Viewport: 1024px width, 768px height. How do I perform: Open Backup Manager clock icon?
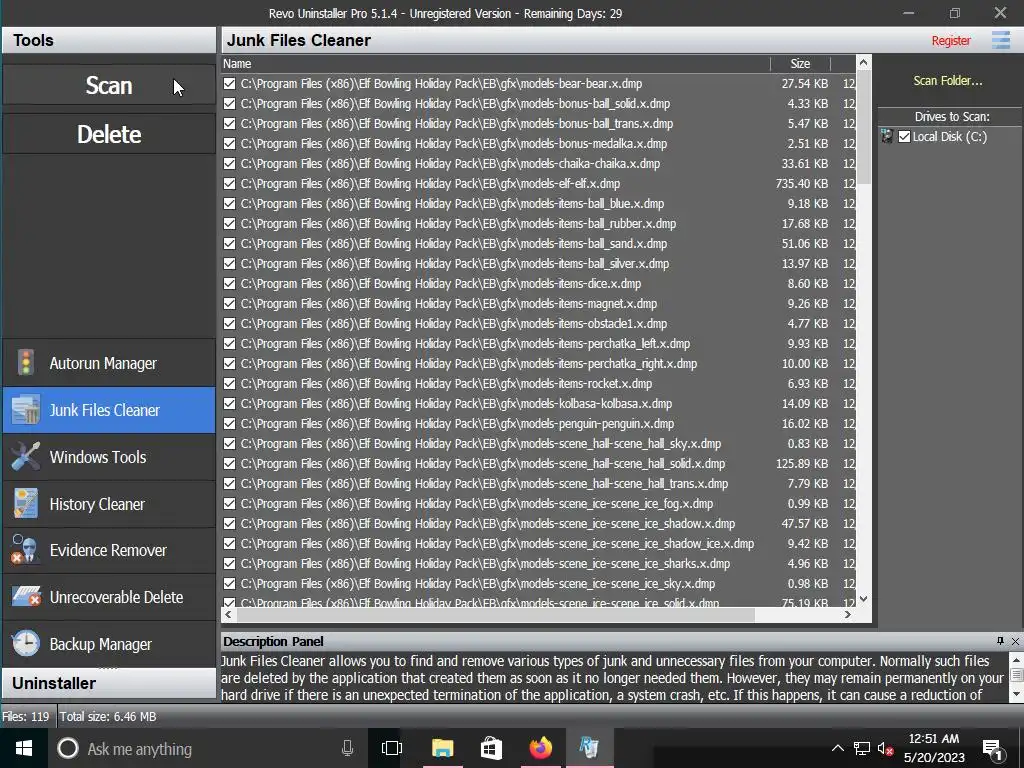26,644
